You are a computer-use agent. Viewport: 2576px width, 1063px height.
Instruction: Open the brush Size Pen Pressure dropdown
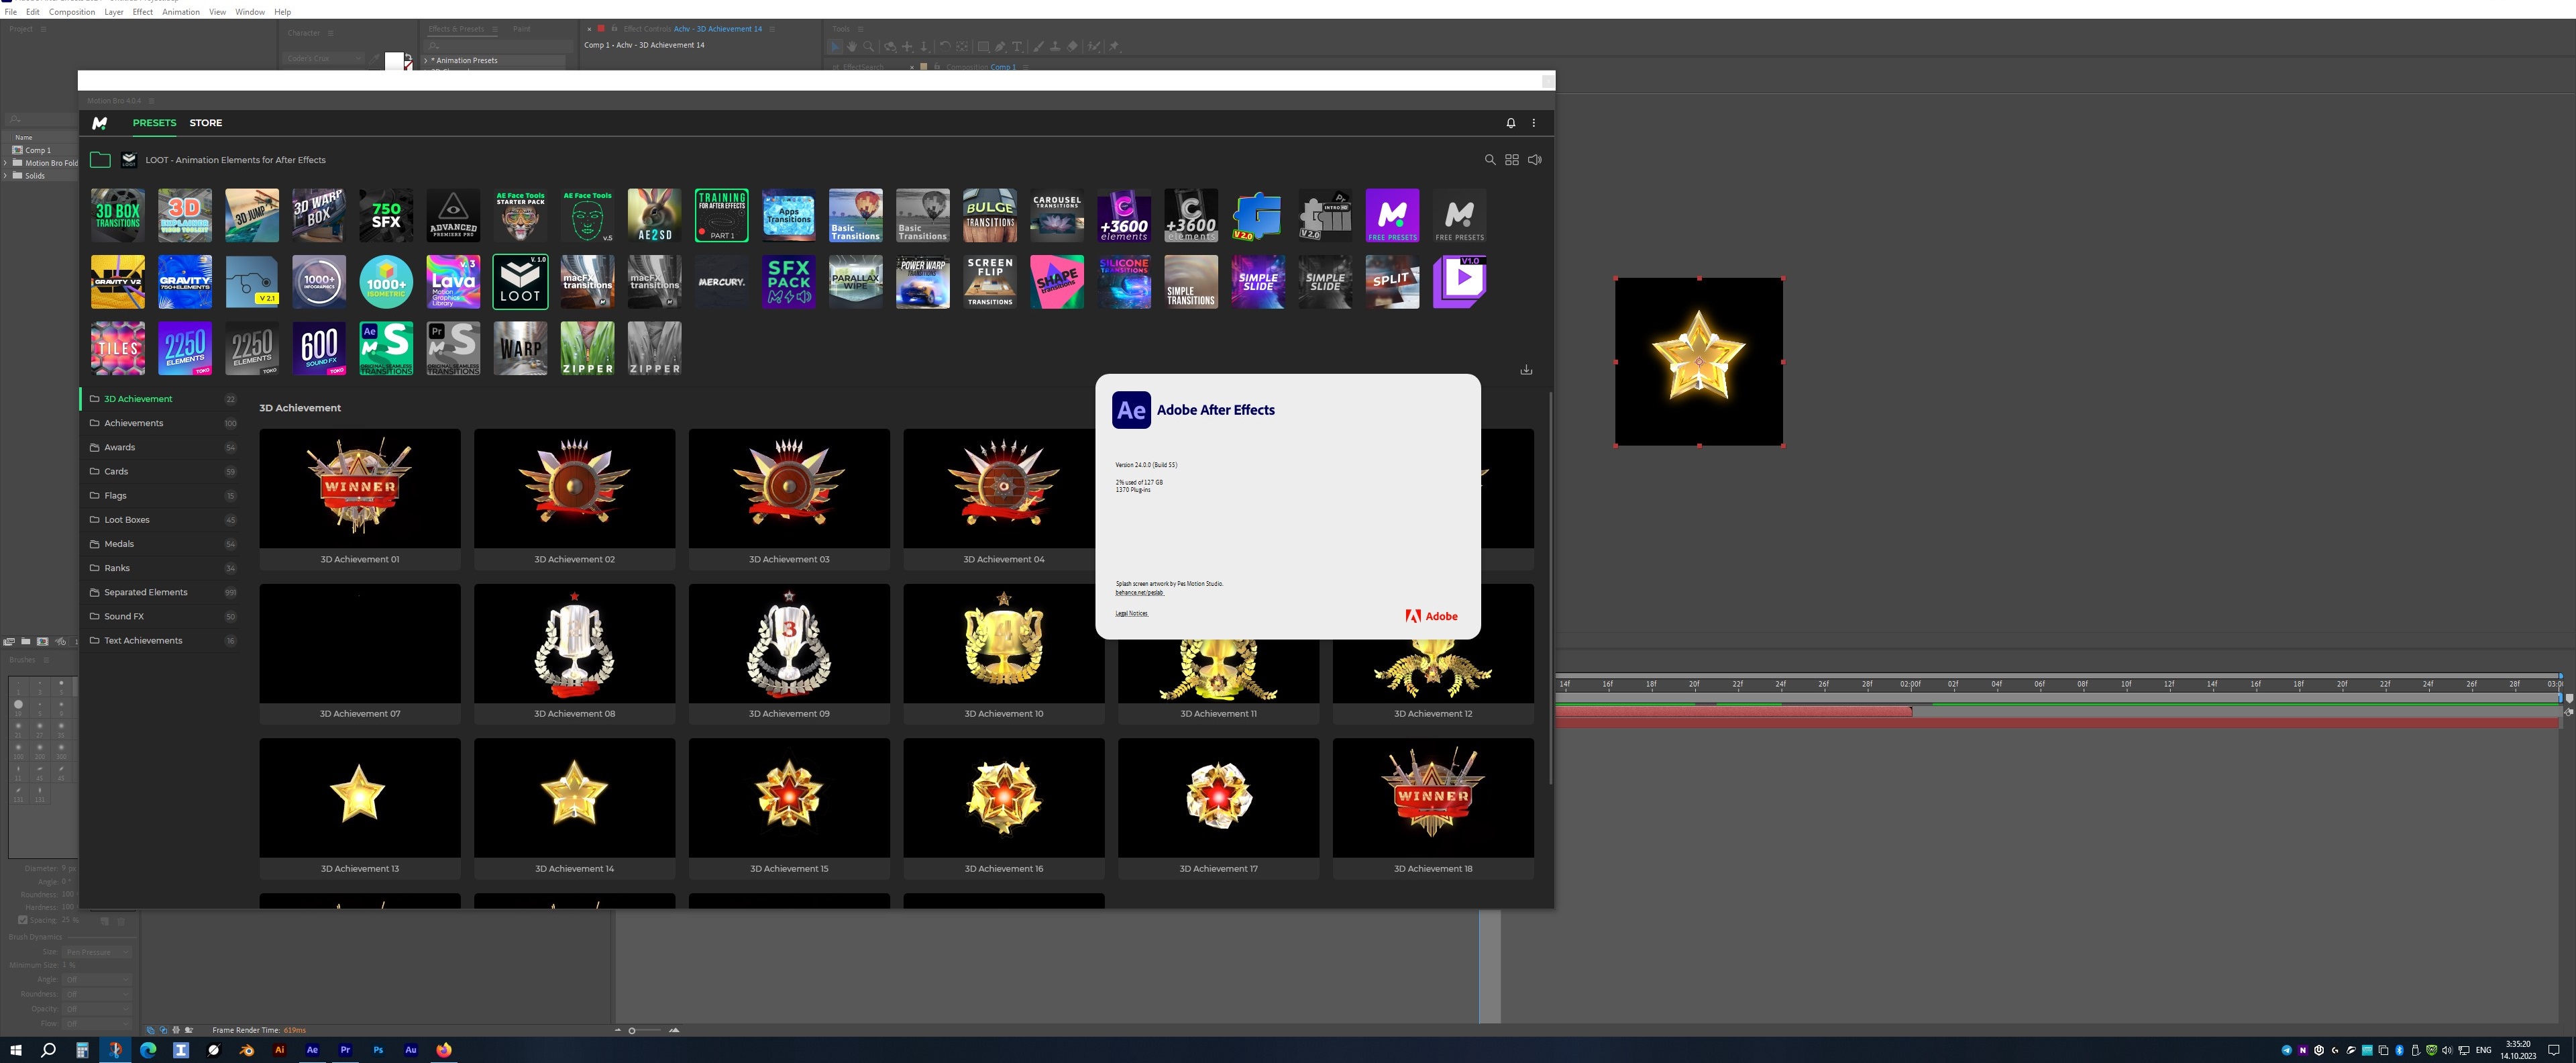(97, 952)
